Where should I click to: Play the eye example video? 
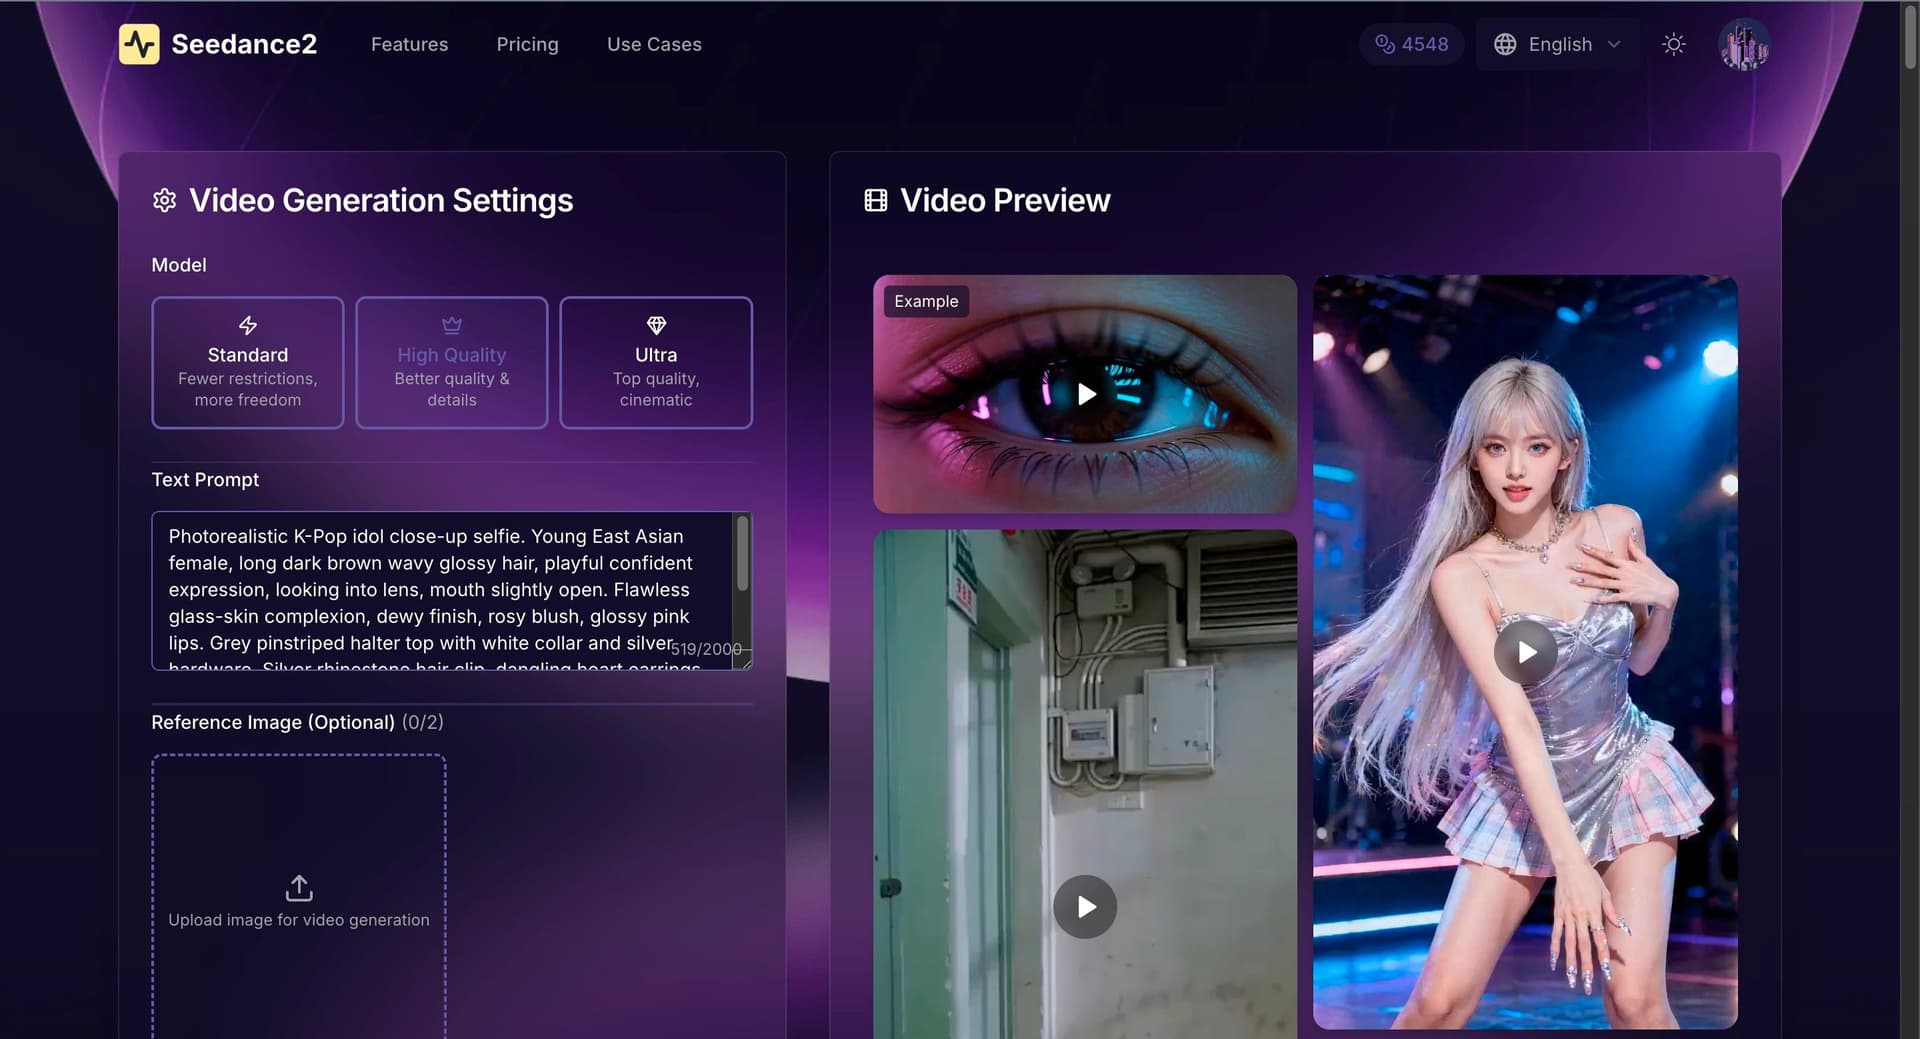[x=1086, y=394]
